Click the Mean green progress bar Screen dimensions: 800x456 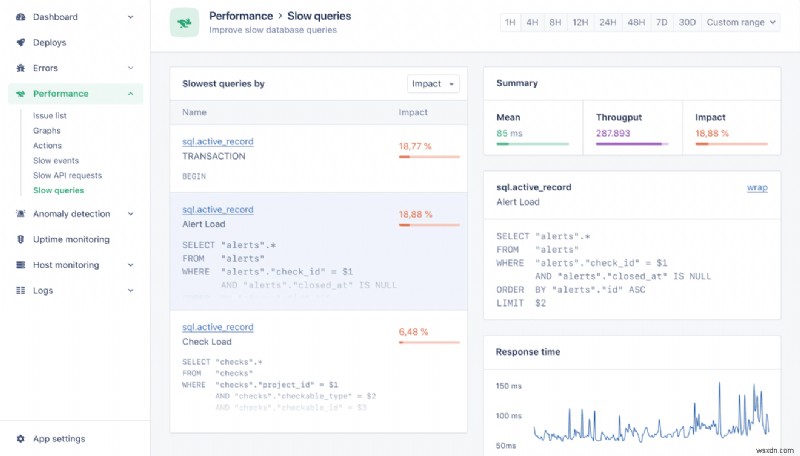pyautogui.click(x=533, y=144)
